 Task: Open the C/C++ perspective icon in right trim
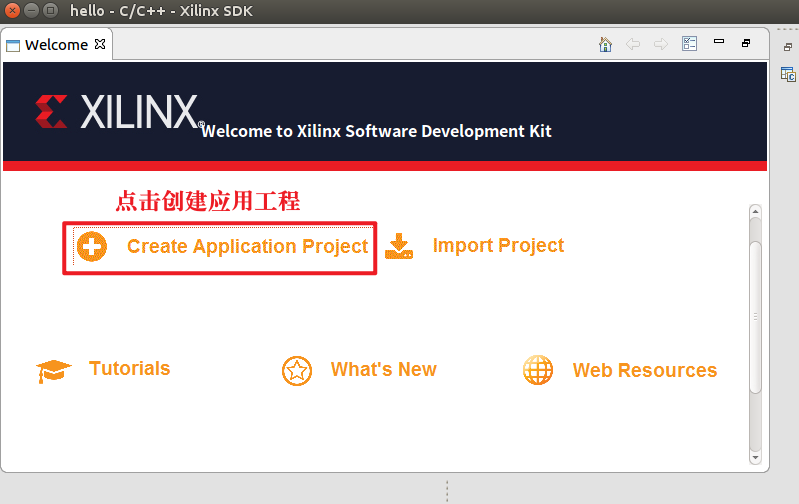point(788,74)
